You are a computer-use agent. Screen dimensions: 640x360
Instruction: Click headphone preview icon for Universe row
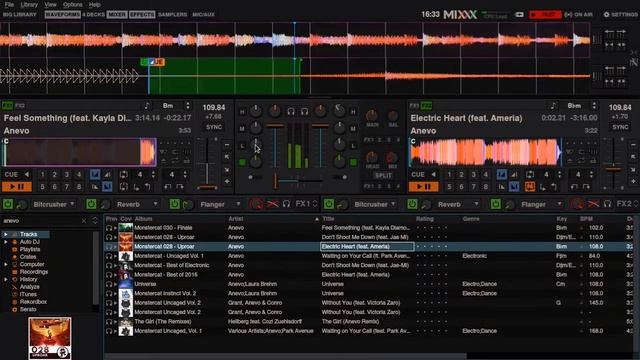pos(109,284)
